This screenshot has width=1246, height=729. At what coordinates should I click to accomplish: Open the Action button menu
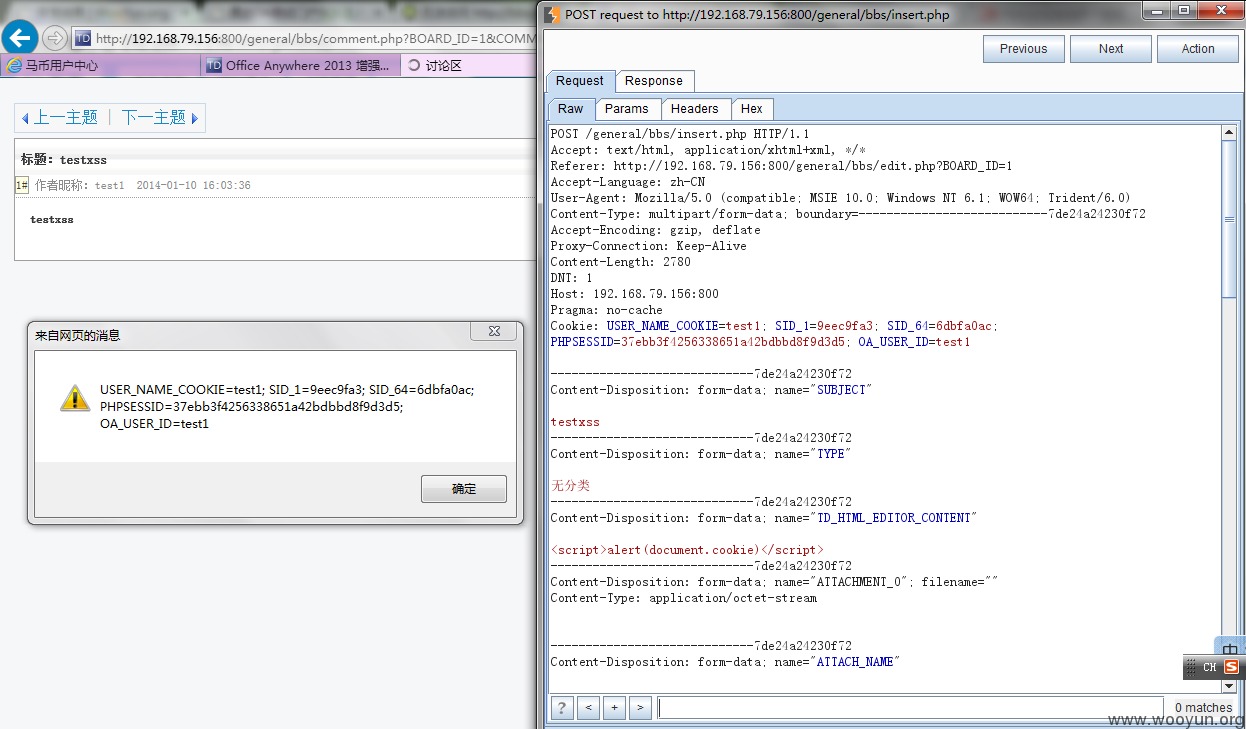[1198, 49]
